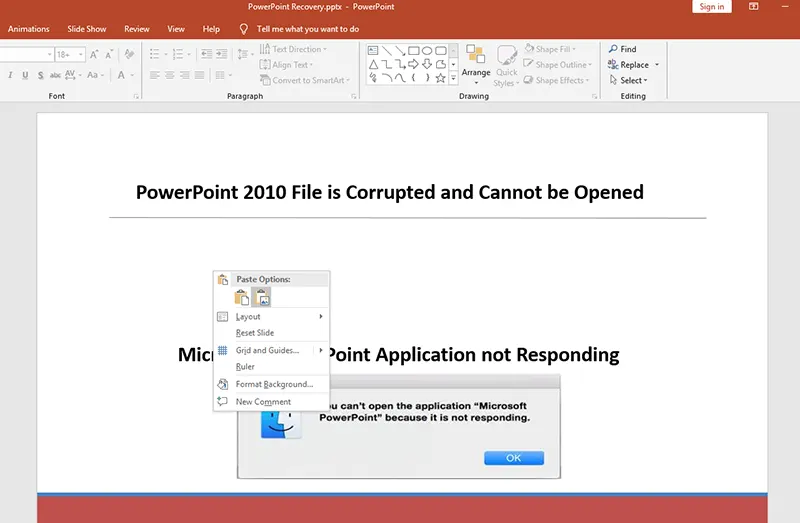The width and height of the screenshot is (800, 523).
Task: Select the Elbow Connector shape
Action: pos(387,64)
